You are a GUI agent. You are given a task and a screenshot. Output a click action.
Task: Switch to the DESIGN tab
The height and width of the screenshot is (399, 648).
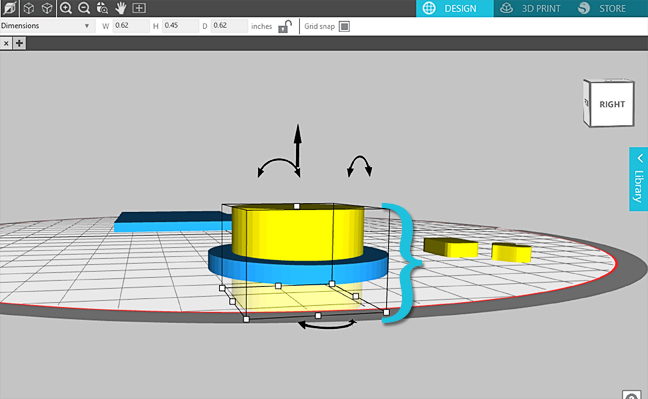(455, 8)
